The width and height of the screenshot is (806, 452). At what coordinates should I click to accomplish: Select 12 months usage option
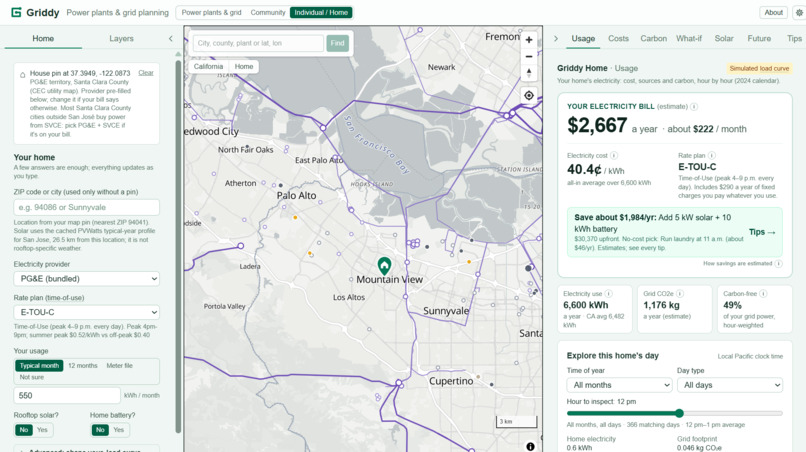(x=83, y=366)
